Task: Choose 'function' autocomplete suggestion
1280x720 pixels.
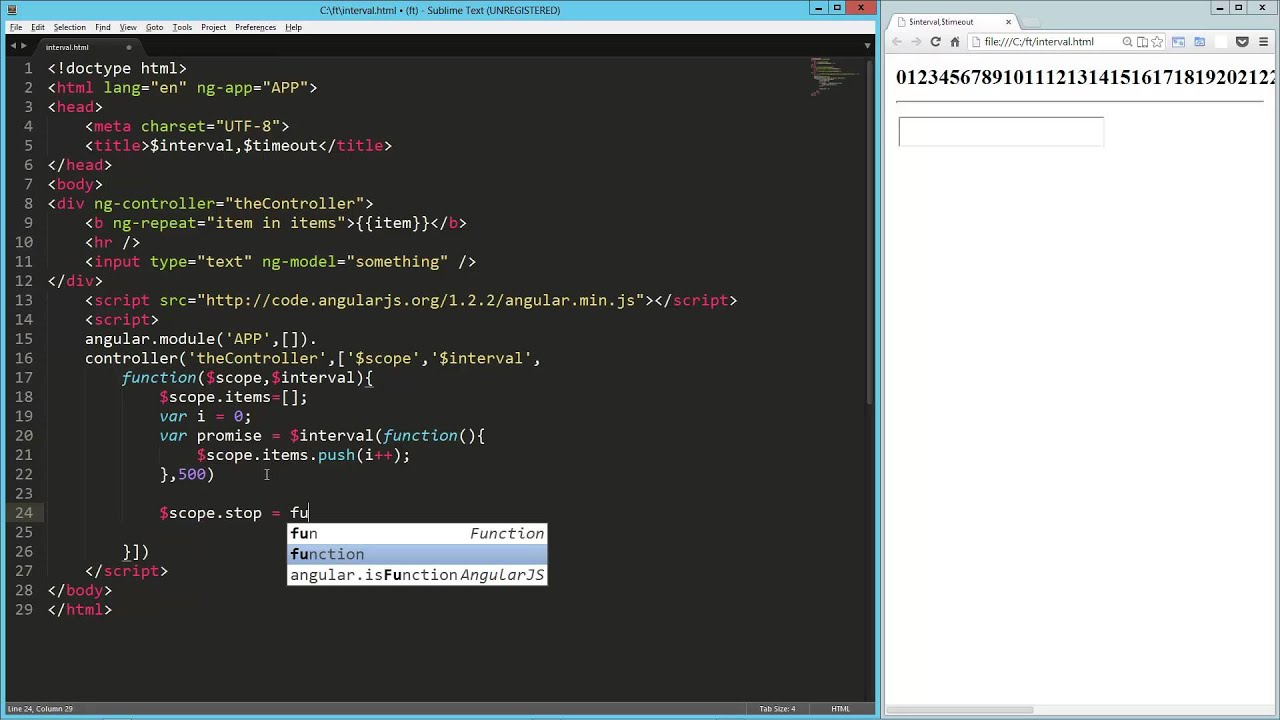Action: tap(417, 554)
